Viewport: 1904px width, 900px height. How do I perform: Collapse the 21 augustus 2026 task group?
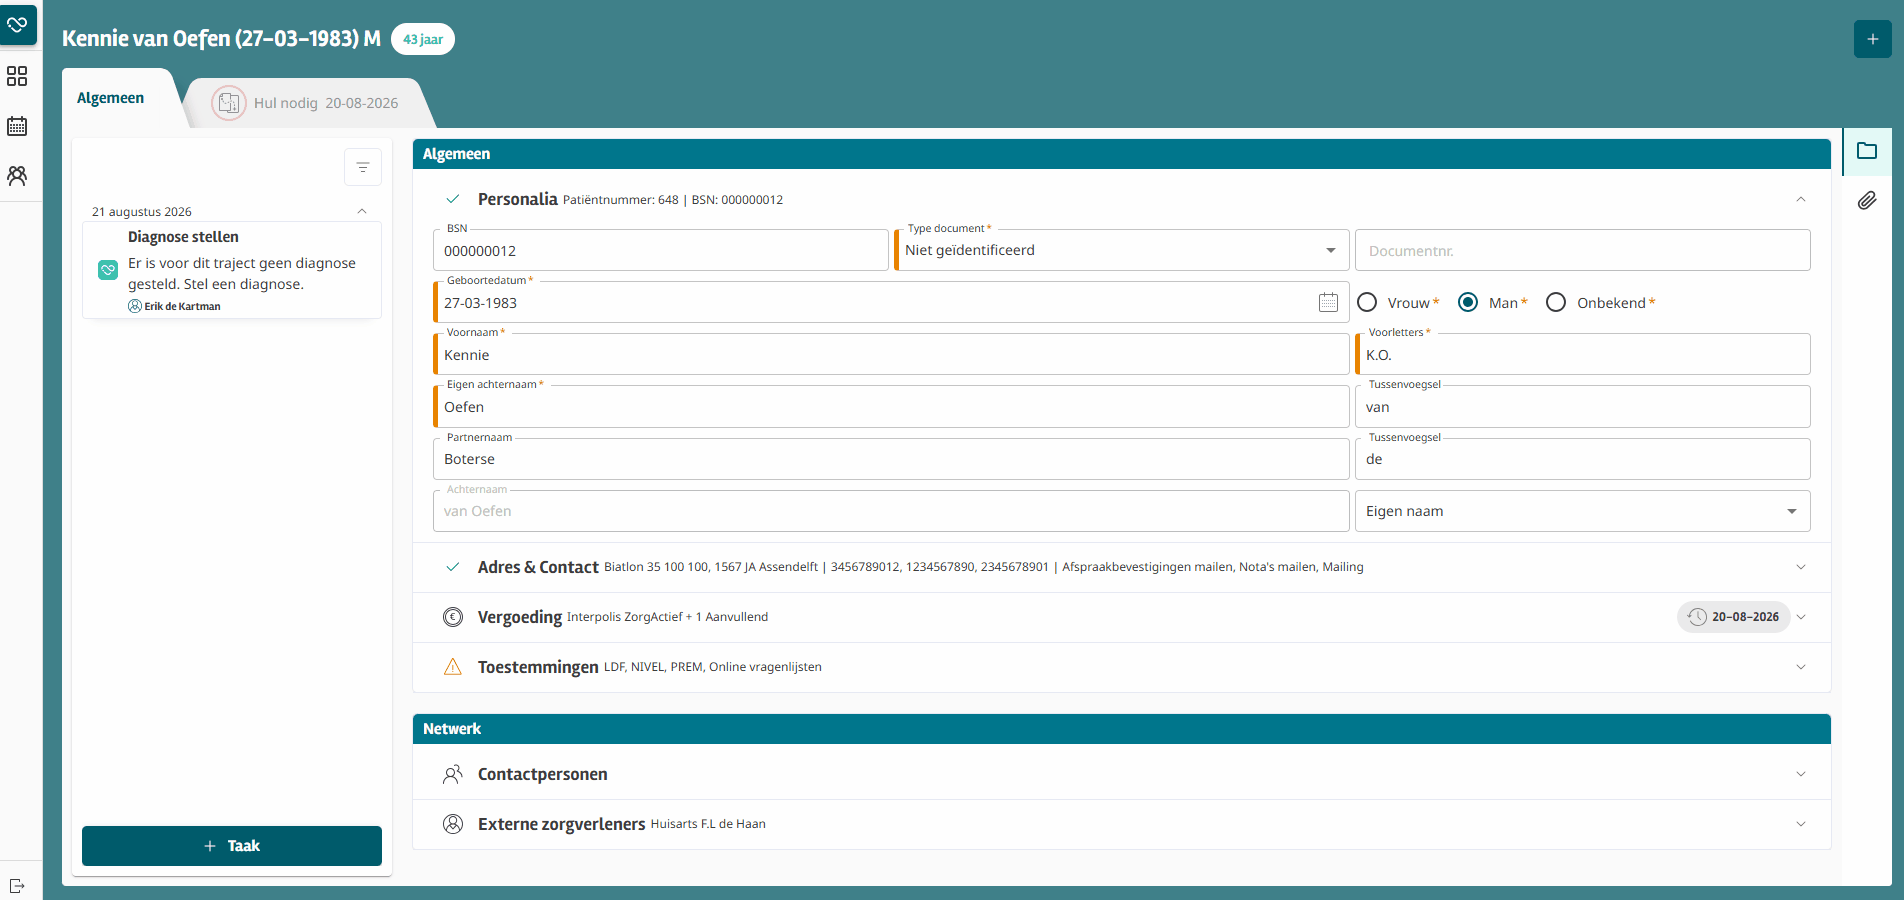[362, 211]
